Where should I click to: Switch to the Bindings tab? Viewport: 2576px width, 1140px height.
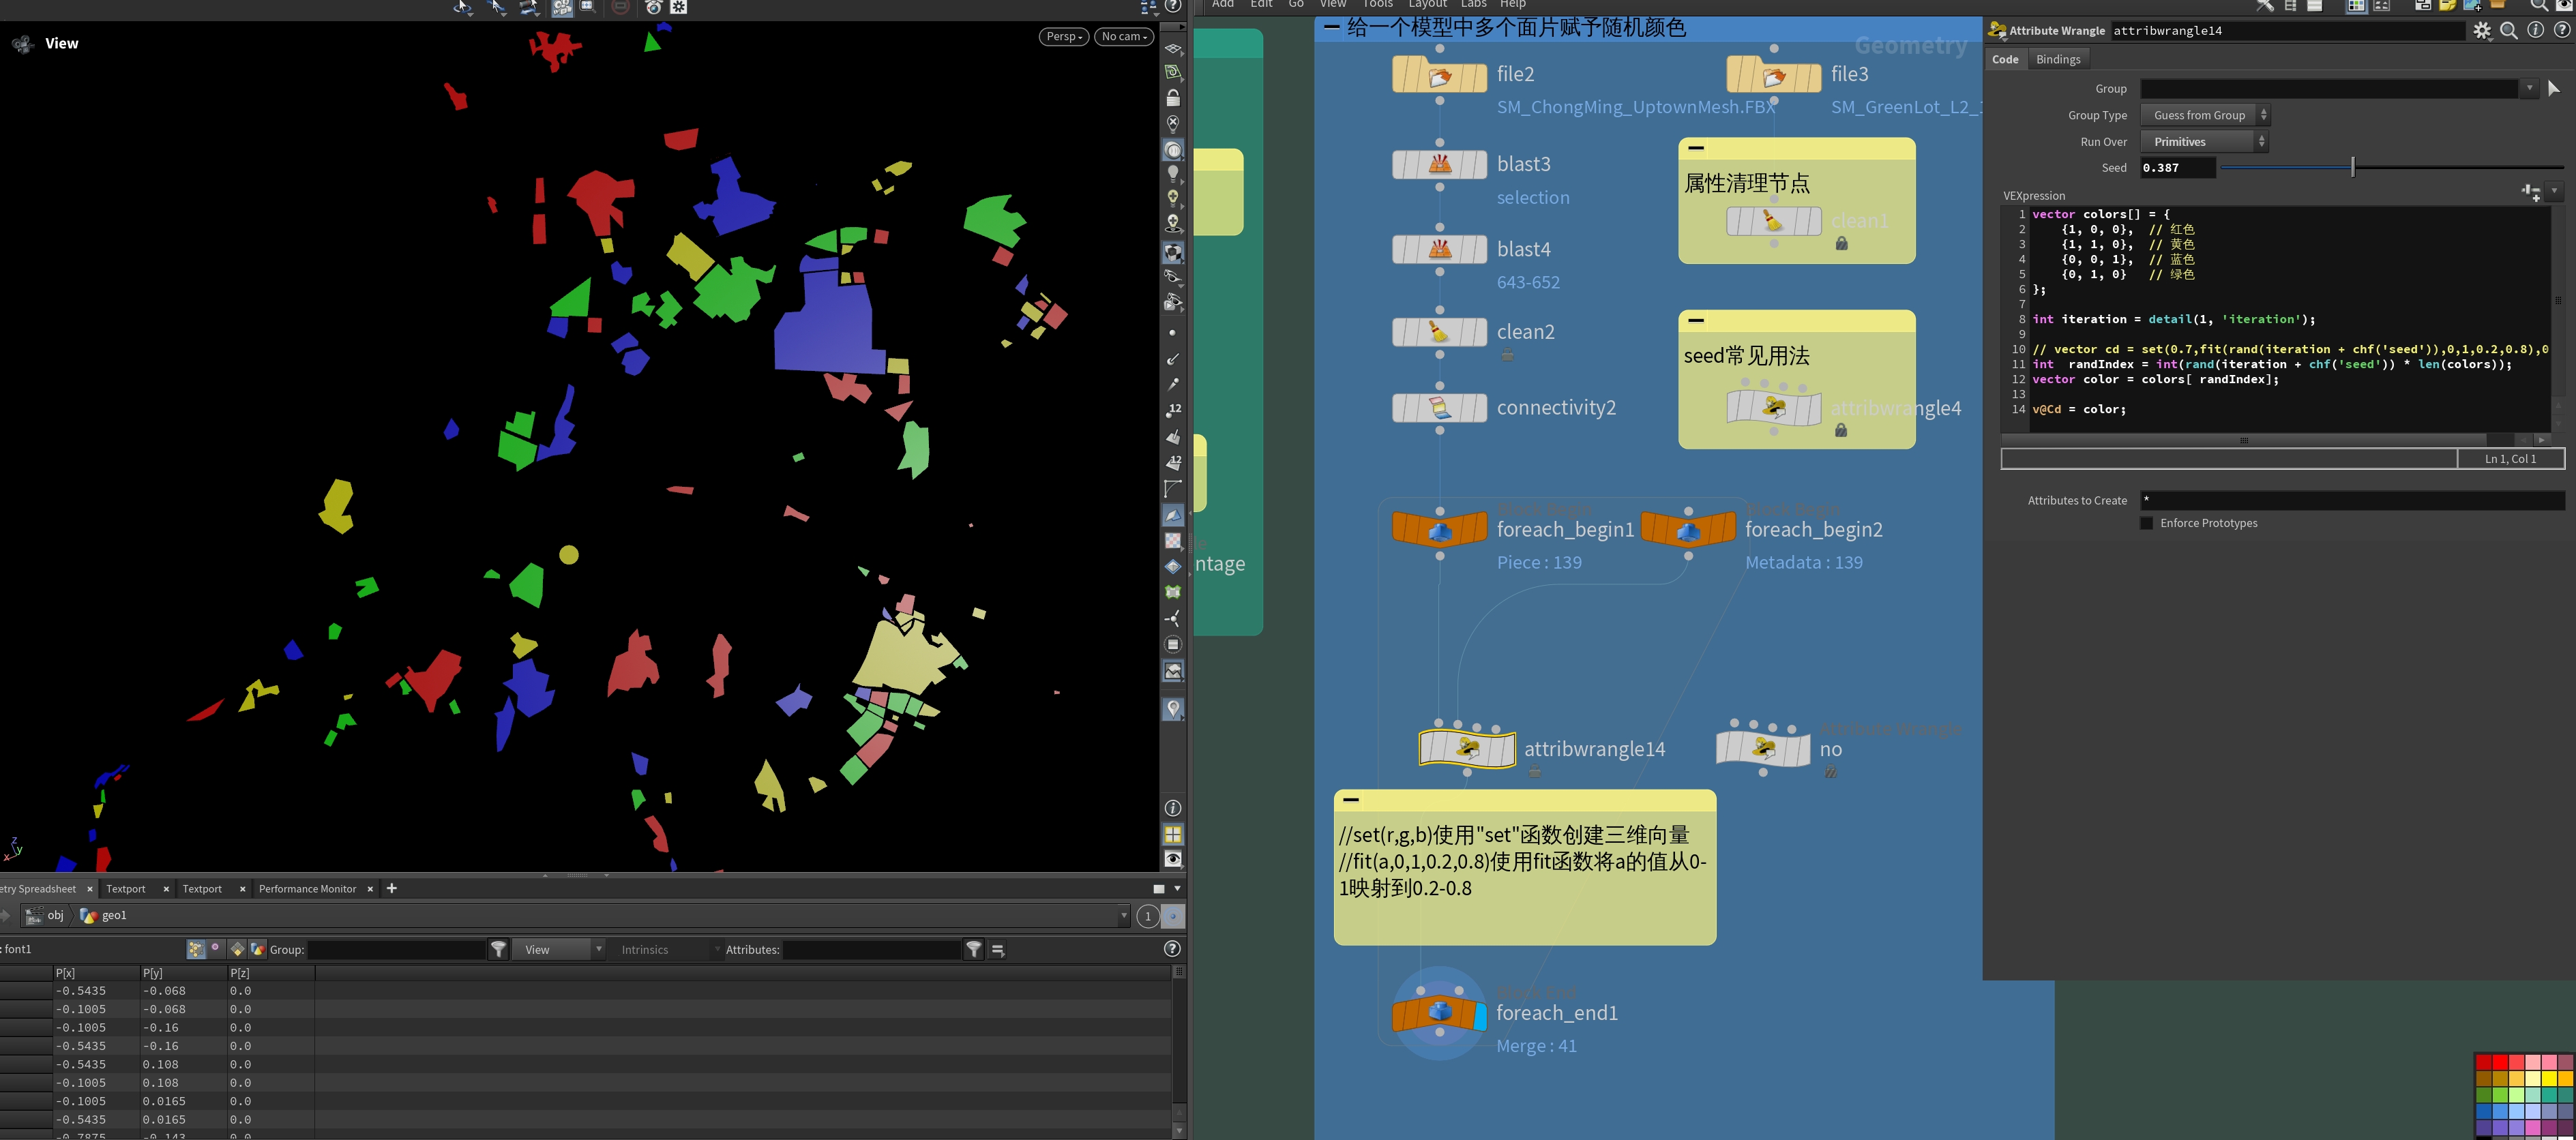tap(2058, 60)
